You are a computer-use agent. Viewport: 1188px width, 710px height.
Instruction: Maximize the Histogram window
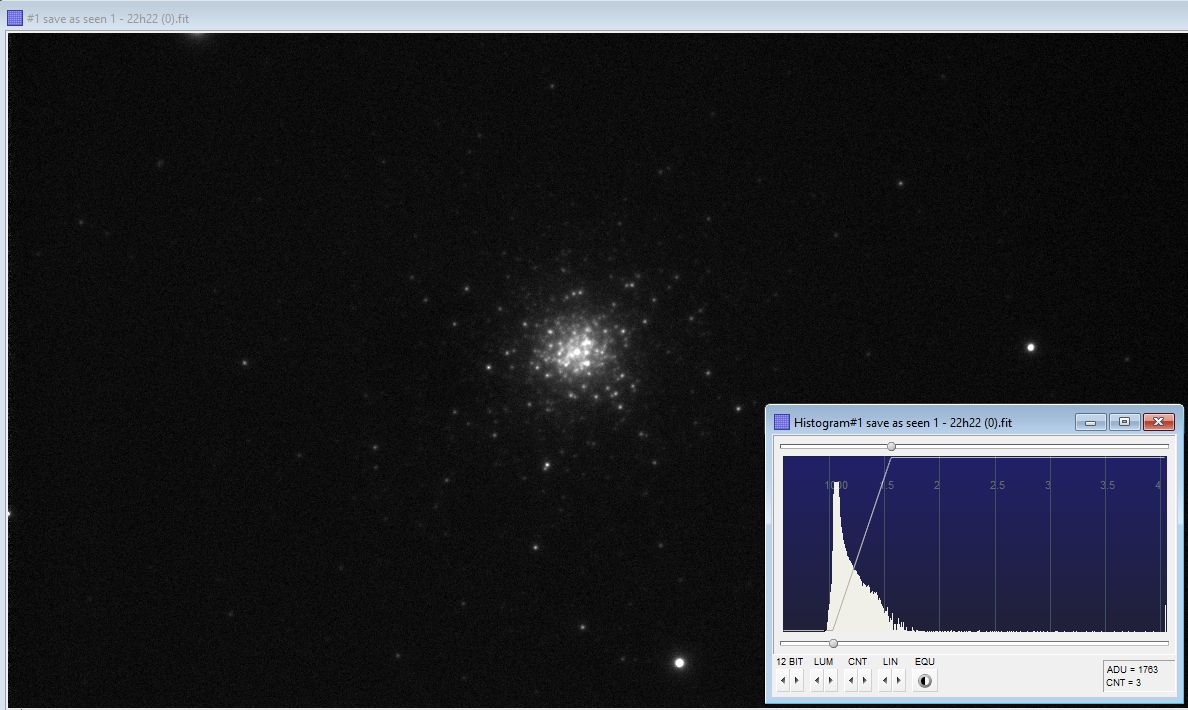(1124, 422)
